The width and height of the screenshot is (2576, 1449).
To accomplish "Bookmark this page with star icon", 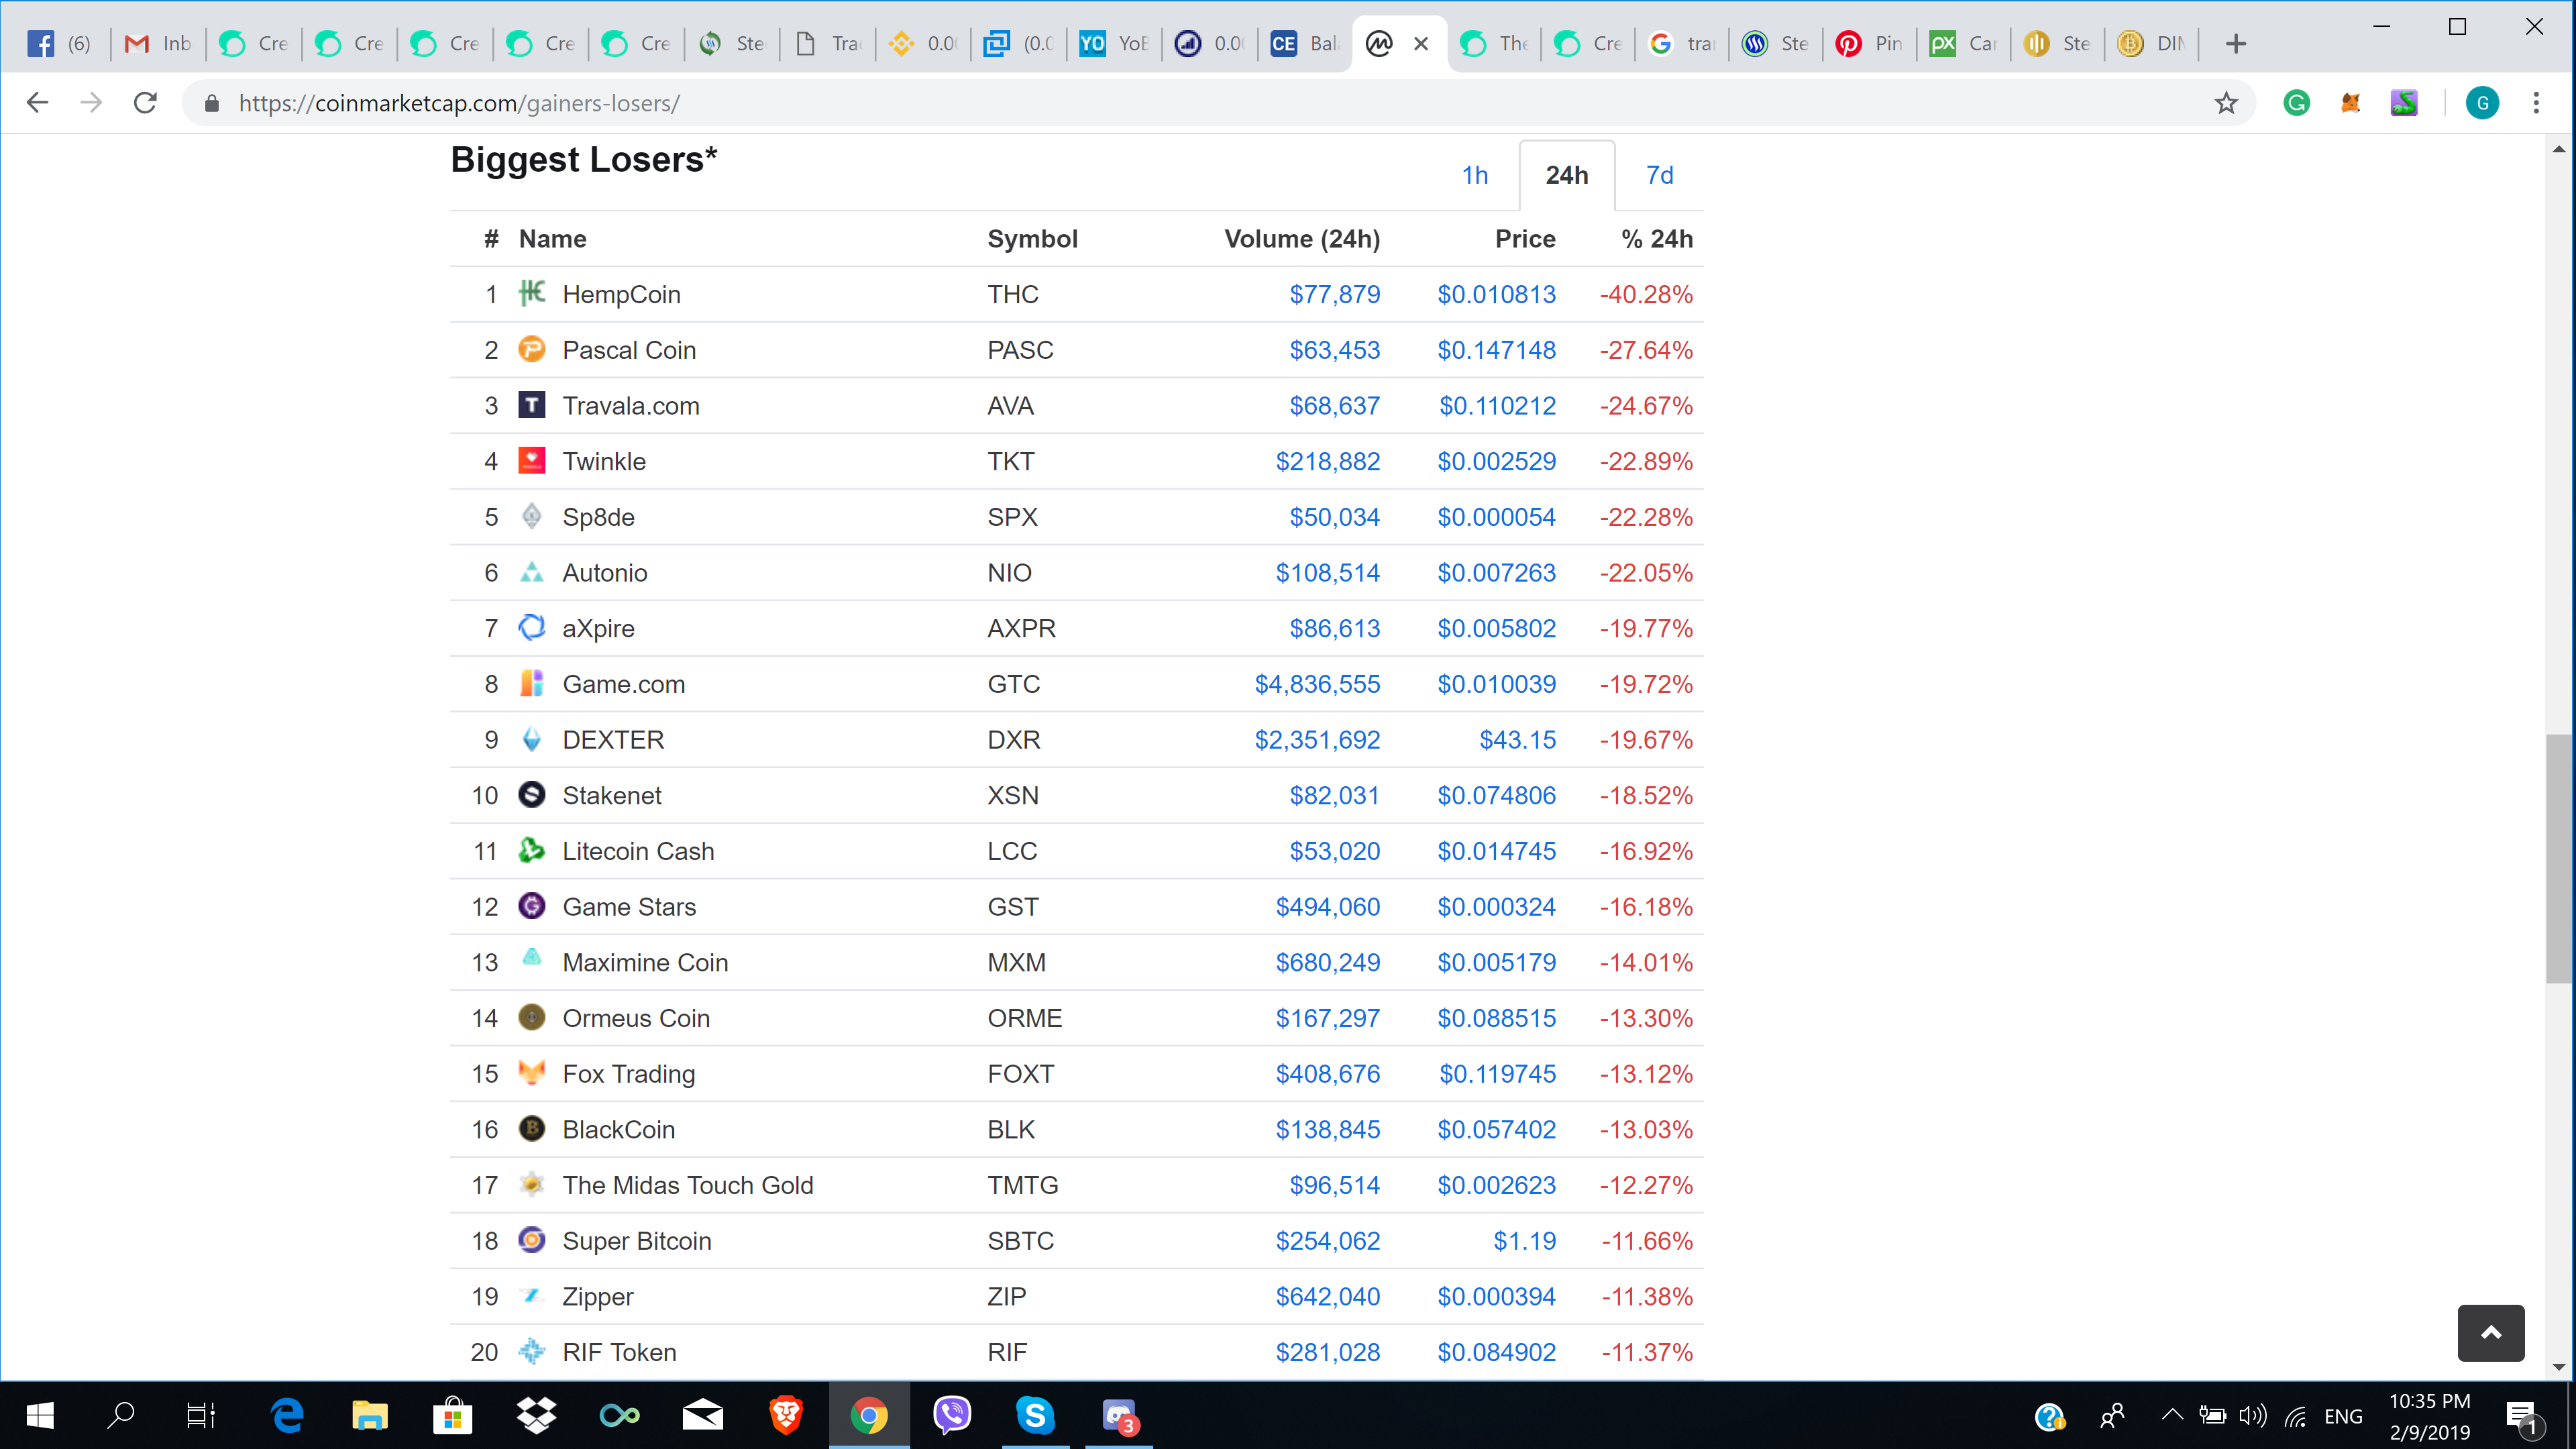I will pyautogui.click(x=2226, y=103).
